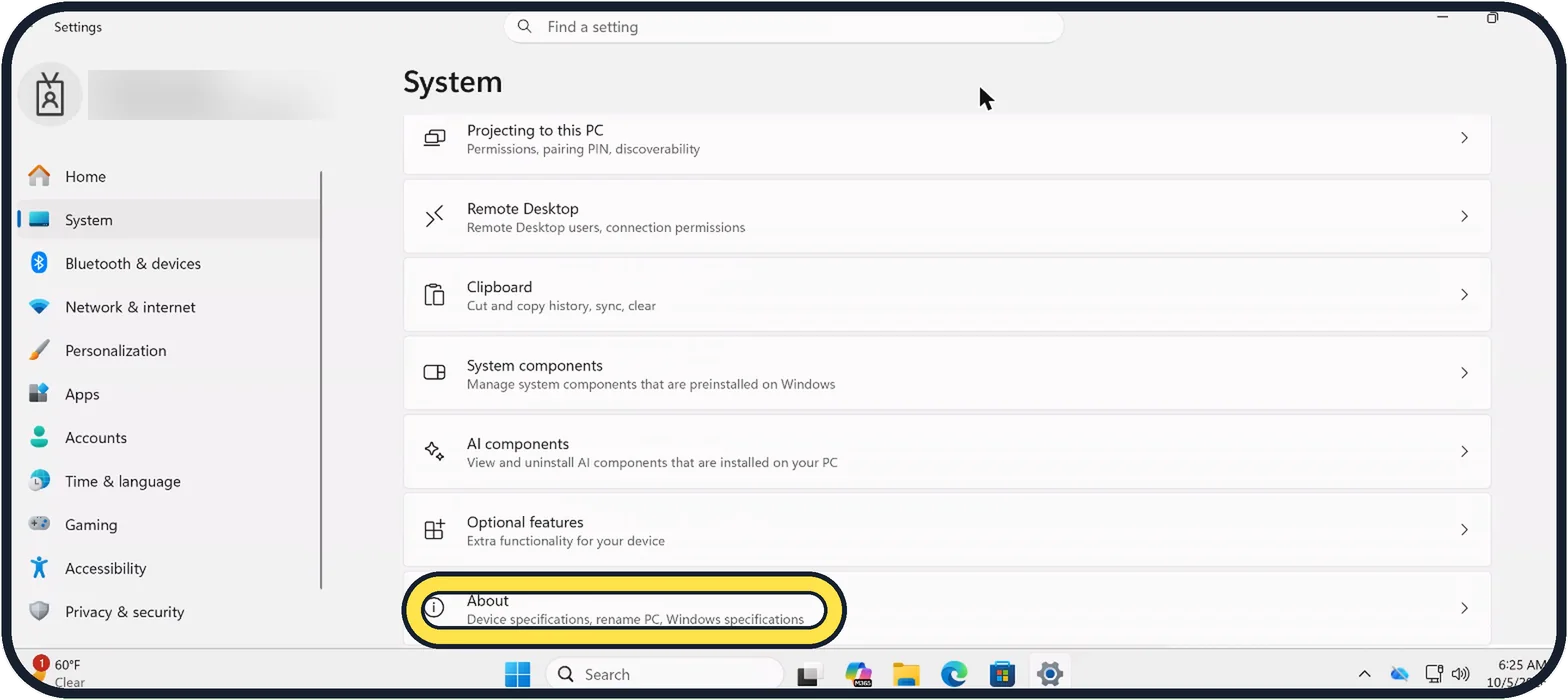Image resolution: width=1568 pixels, height=700 pixels.
Task: Click 'Permissions, pairing PIN, discoverability' text
Action: coord(583,150)
